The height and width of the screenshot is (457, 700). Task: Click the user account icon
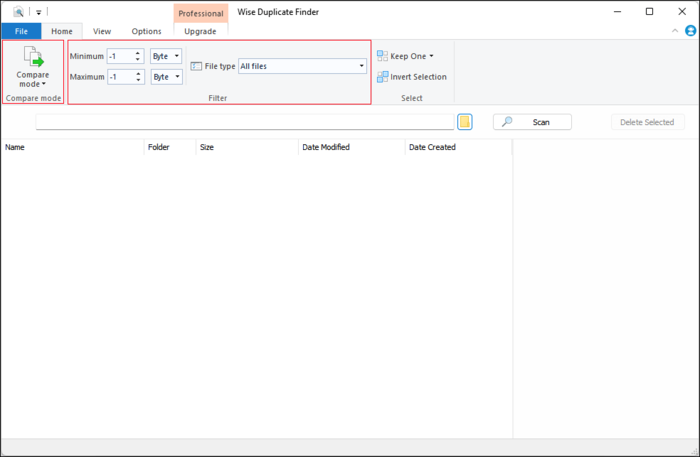point(691,31)
